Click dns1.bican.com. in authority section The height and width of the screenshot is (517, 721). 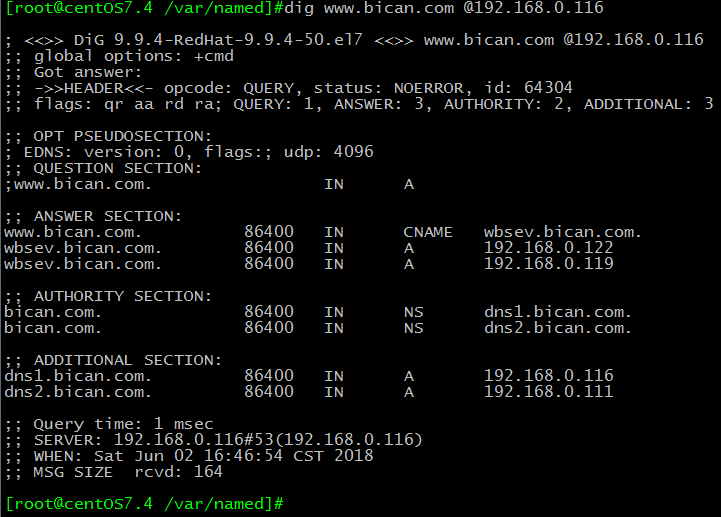click(558, 312)
